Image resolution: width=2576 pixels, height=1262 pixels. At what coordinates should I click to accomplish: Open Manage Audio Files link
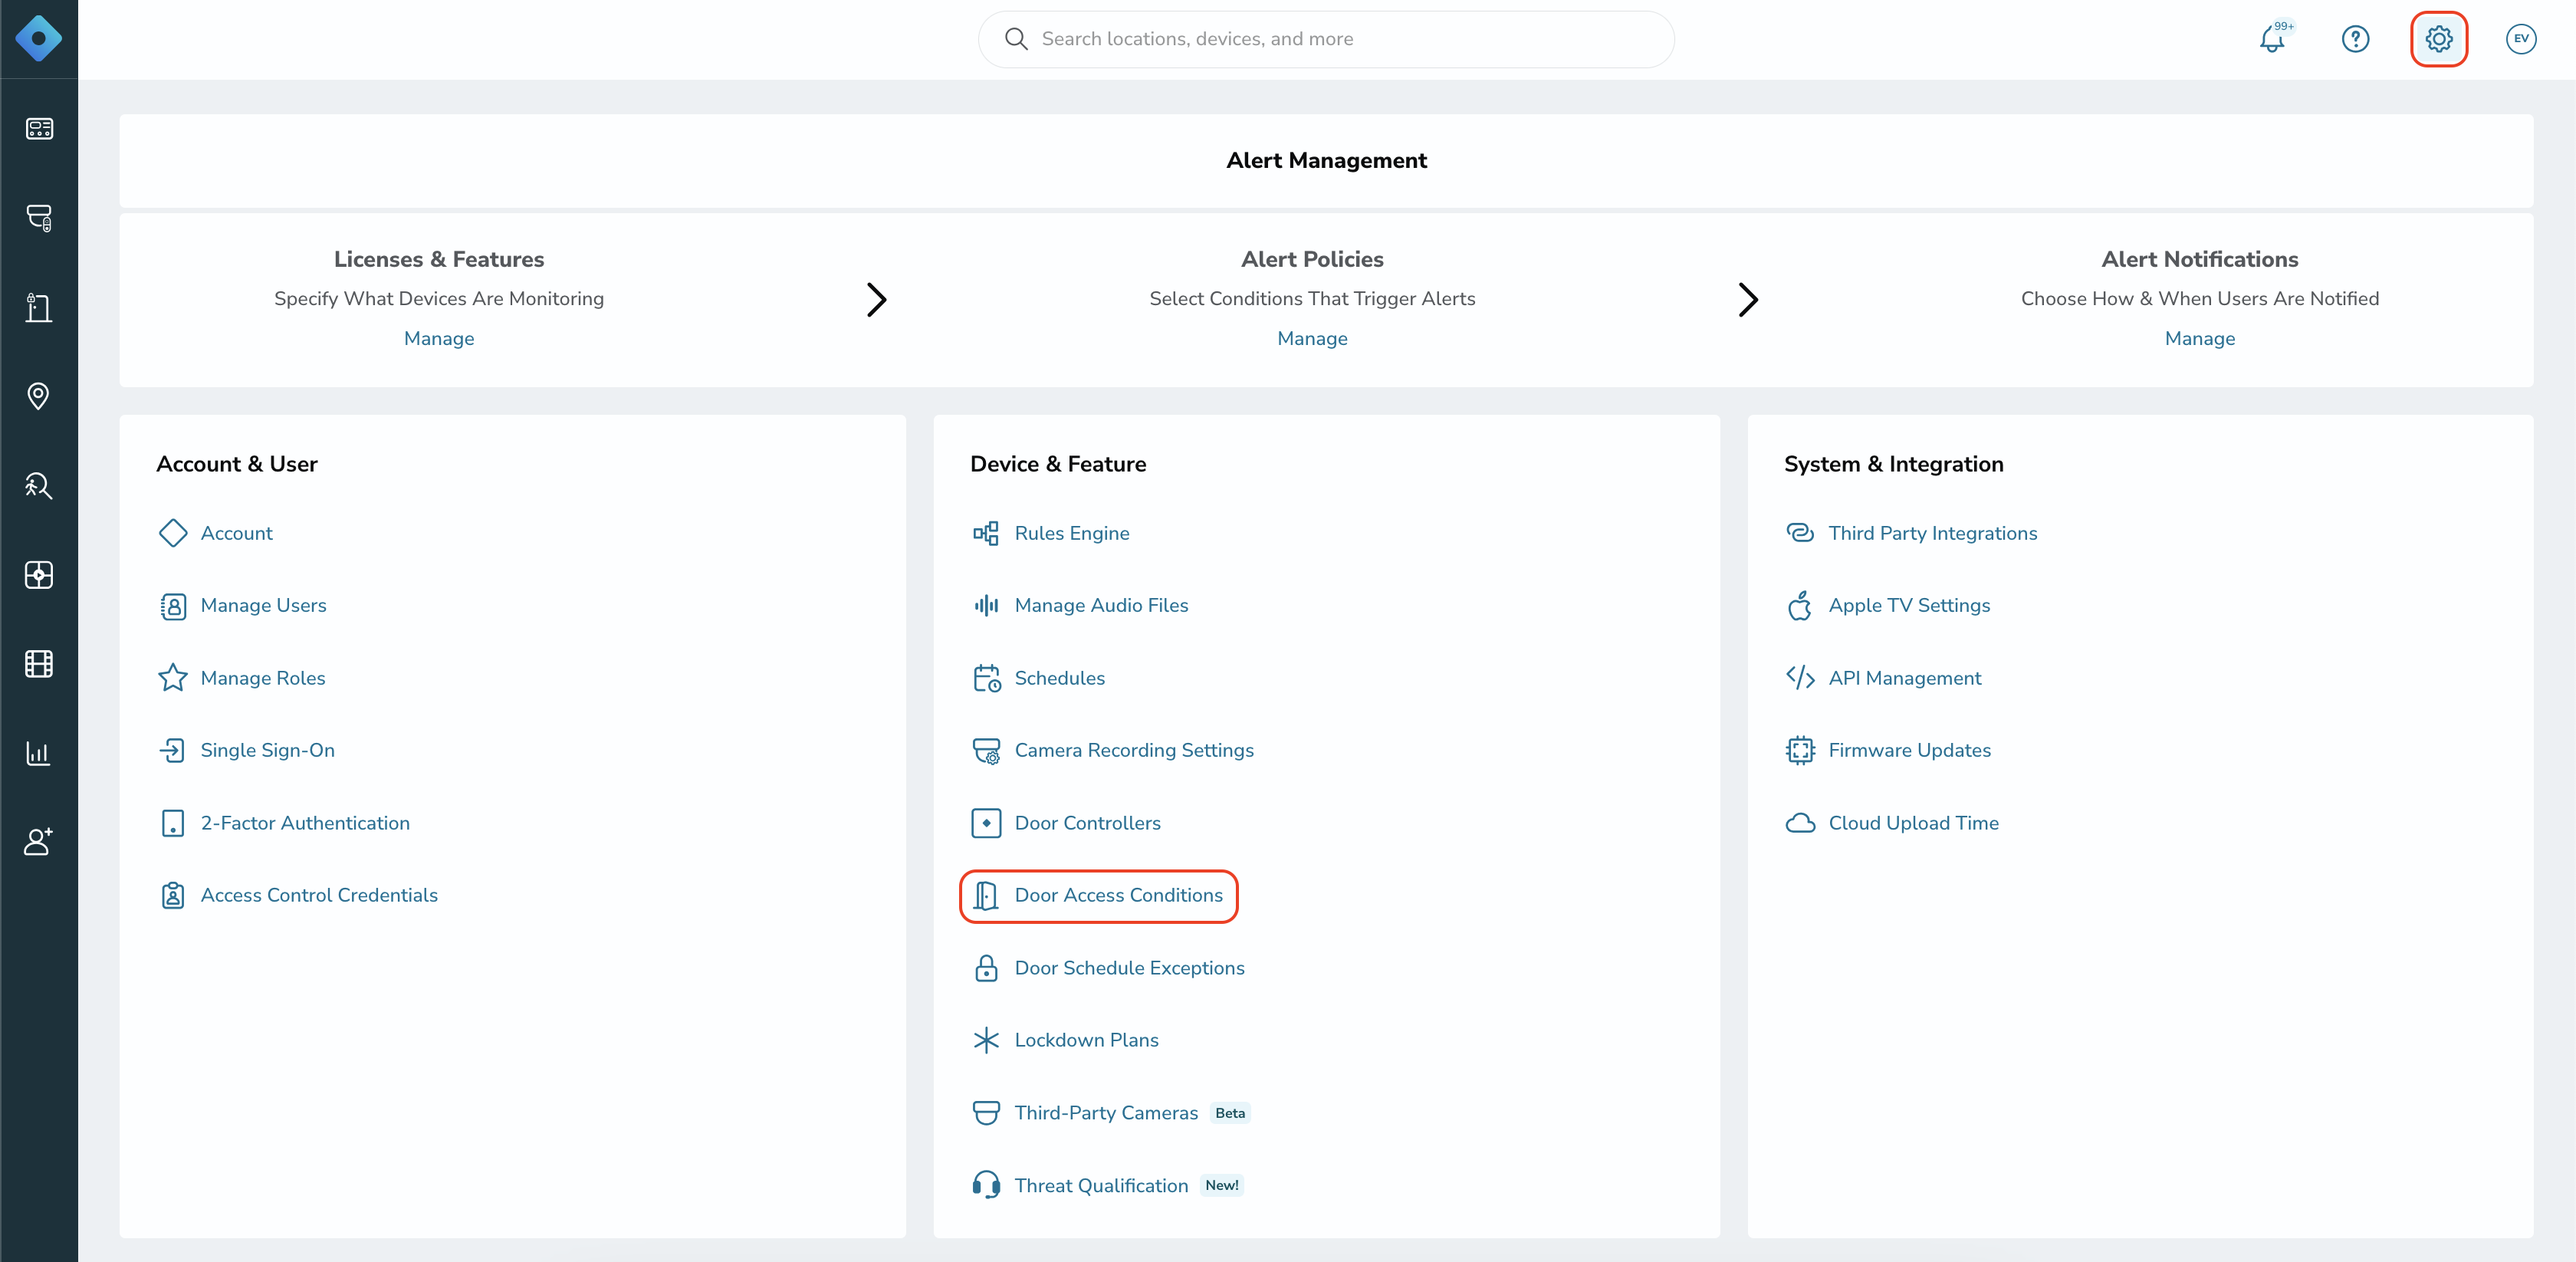coord(1101,605)
